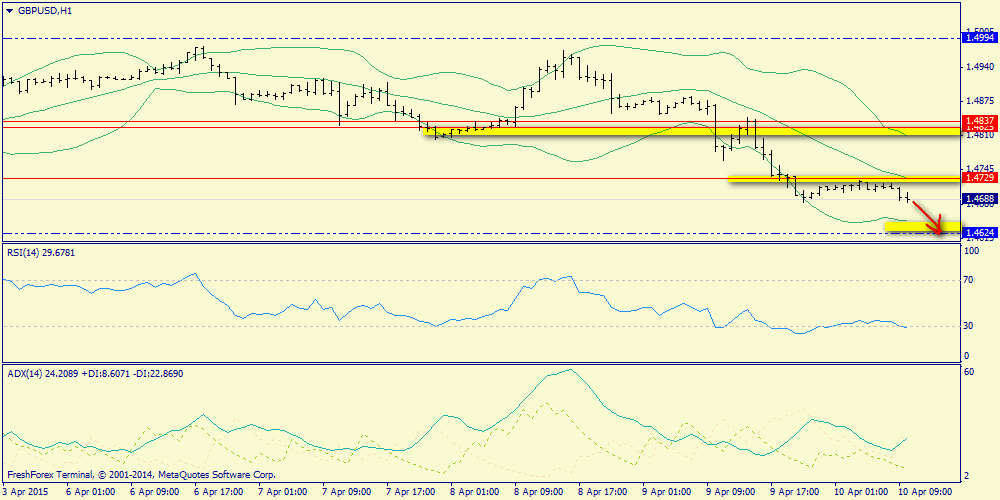Click the 7 Apr 01:00 time label

[x=282, y=492]
